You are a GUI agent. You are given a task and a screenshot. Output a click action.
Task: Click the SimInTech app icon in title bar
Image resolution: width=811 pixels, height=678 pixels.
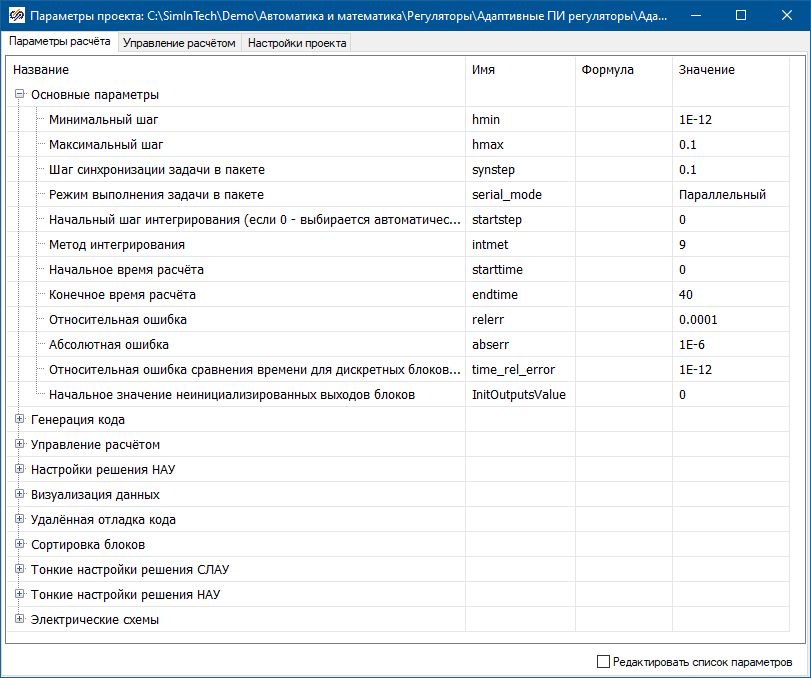pyautogui.click(x=15, y=16)
